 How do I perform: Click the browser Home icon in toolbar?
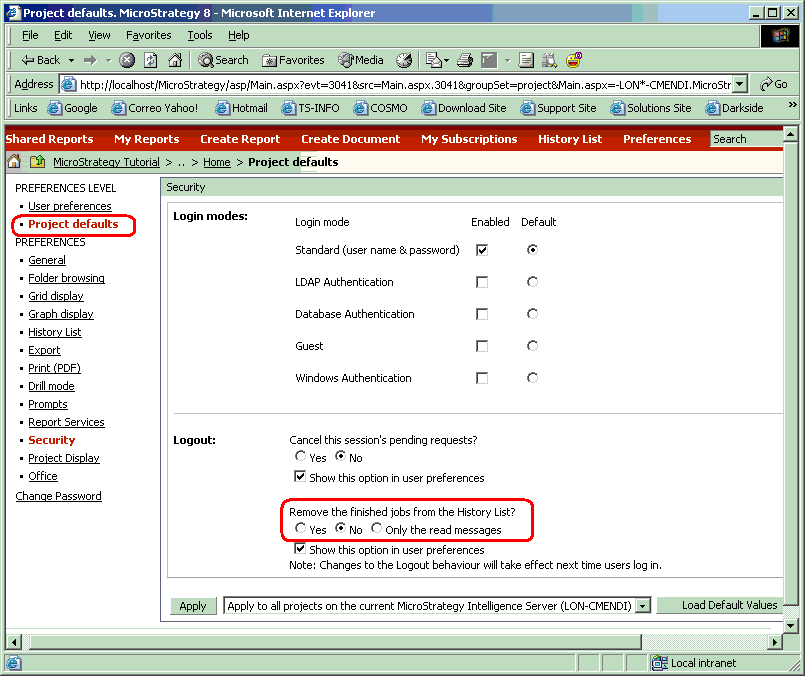pyautogui.click(x=175, y=60)
